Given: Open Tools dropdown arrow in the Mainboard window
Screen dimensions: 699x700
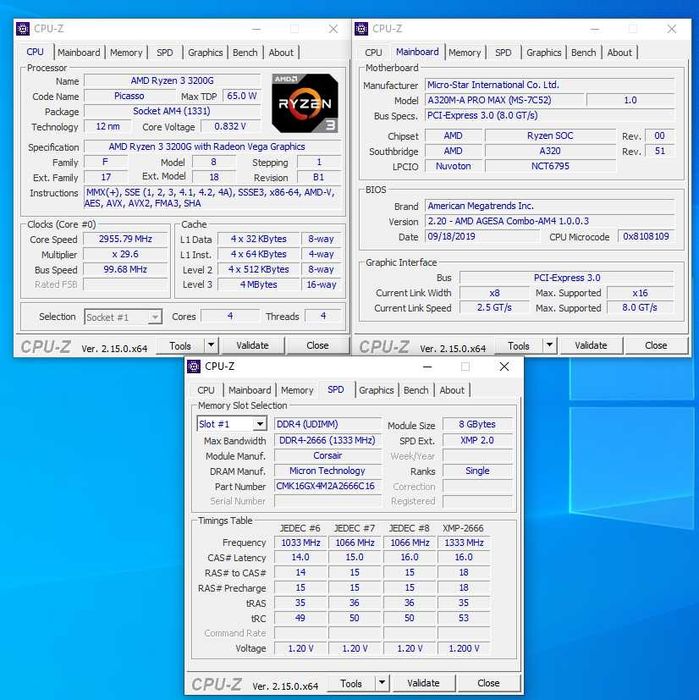Looking at the screenshot, I should (x=549, y=345).
